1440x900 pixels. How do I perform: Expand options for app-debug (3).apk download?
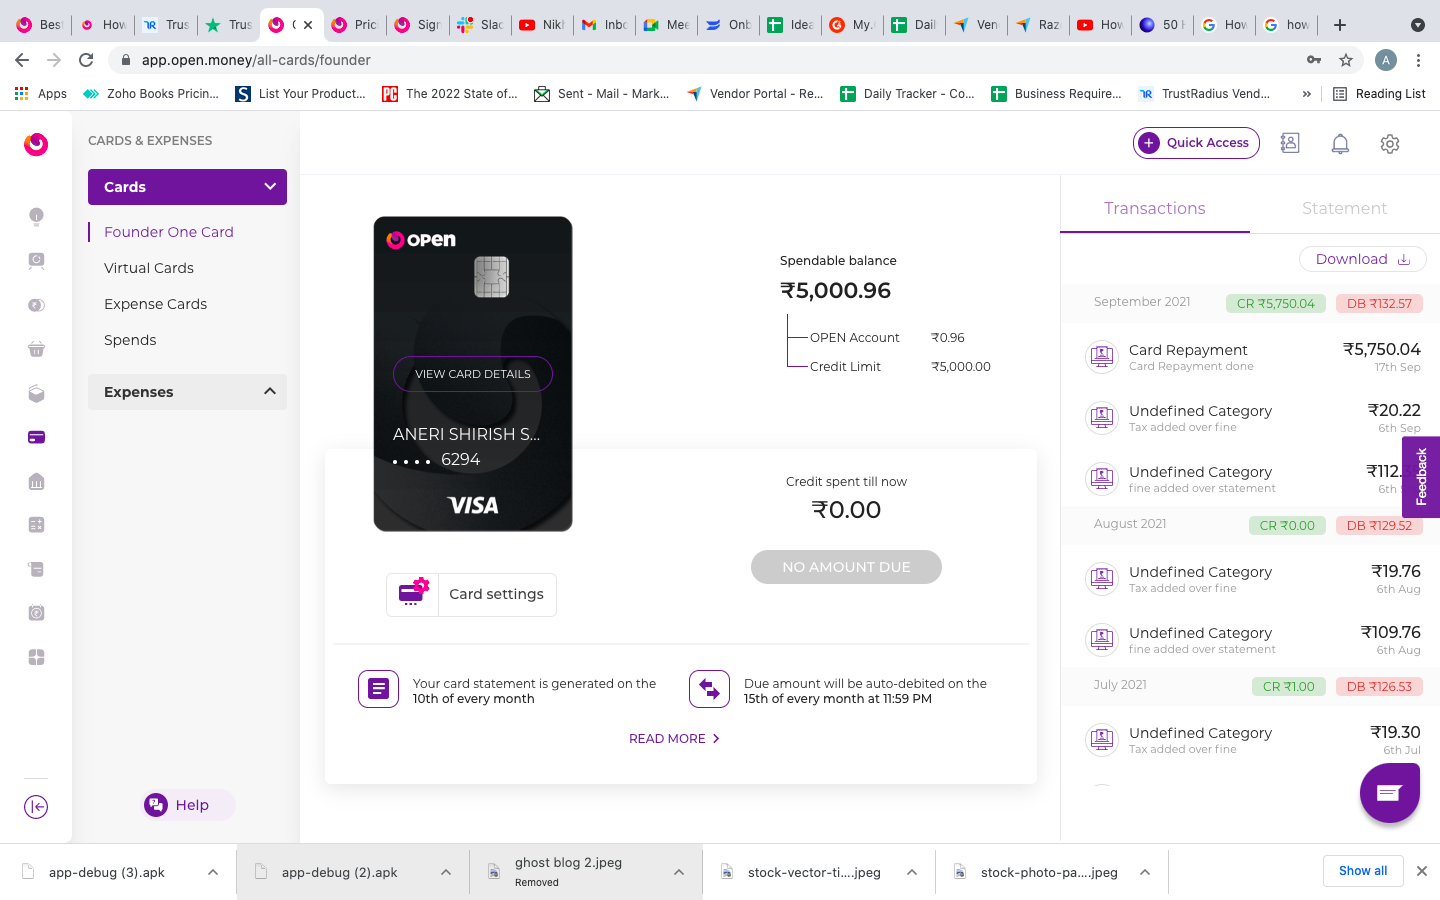[x=213, y=872]
